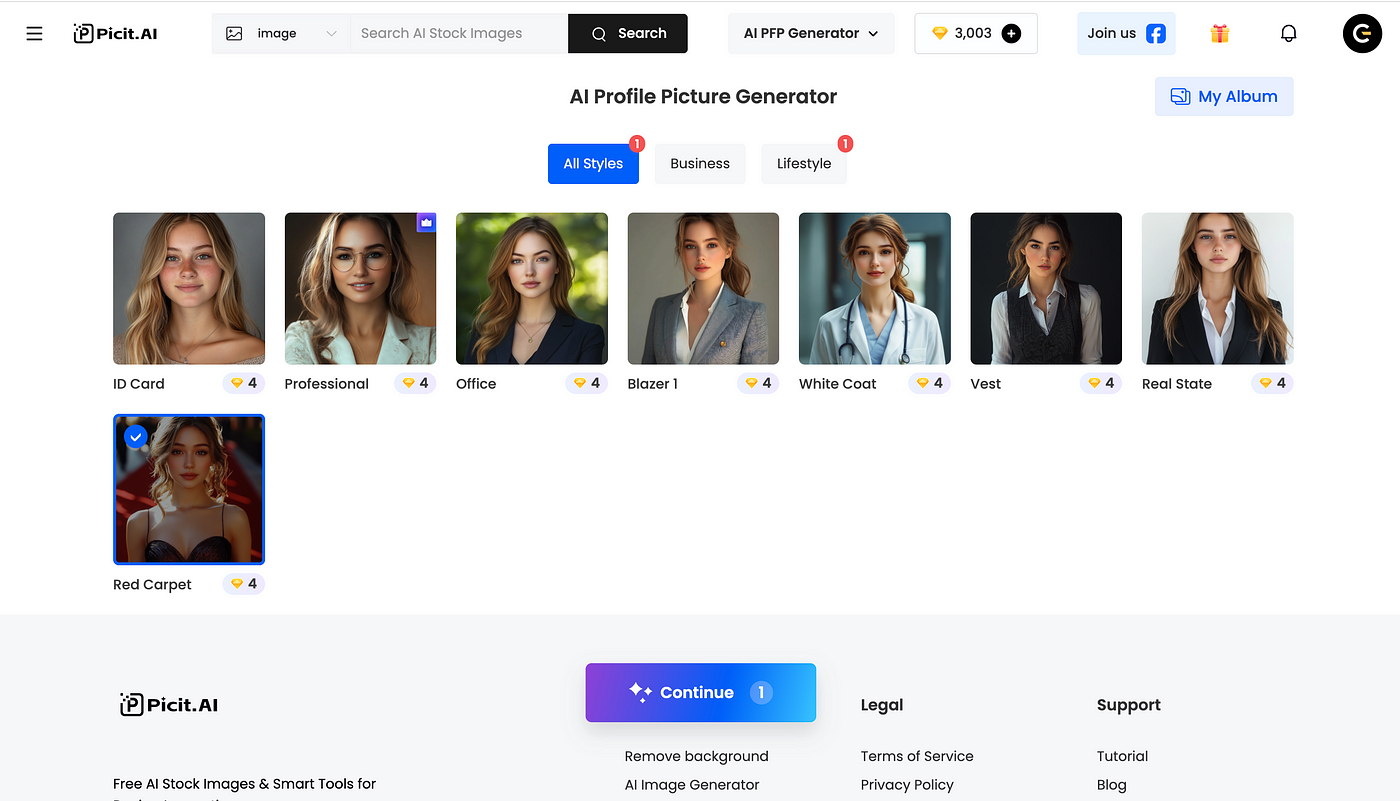
Task: Select the All Styles tab
Action: [x=593, y=164]
